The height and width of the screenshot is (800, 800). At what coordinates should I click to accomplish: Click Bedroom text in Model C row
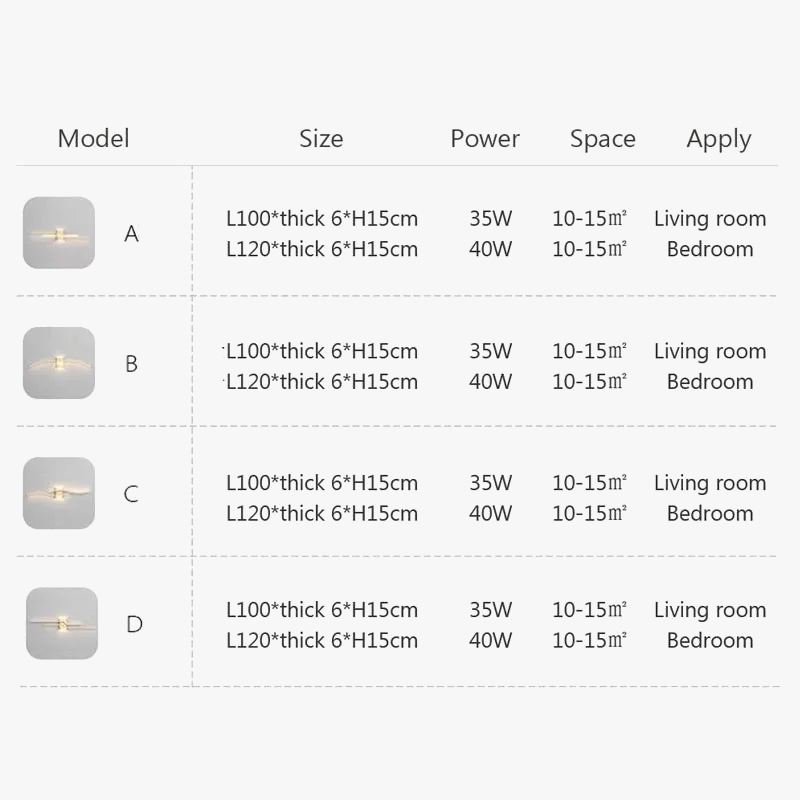click(710, 513)
